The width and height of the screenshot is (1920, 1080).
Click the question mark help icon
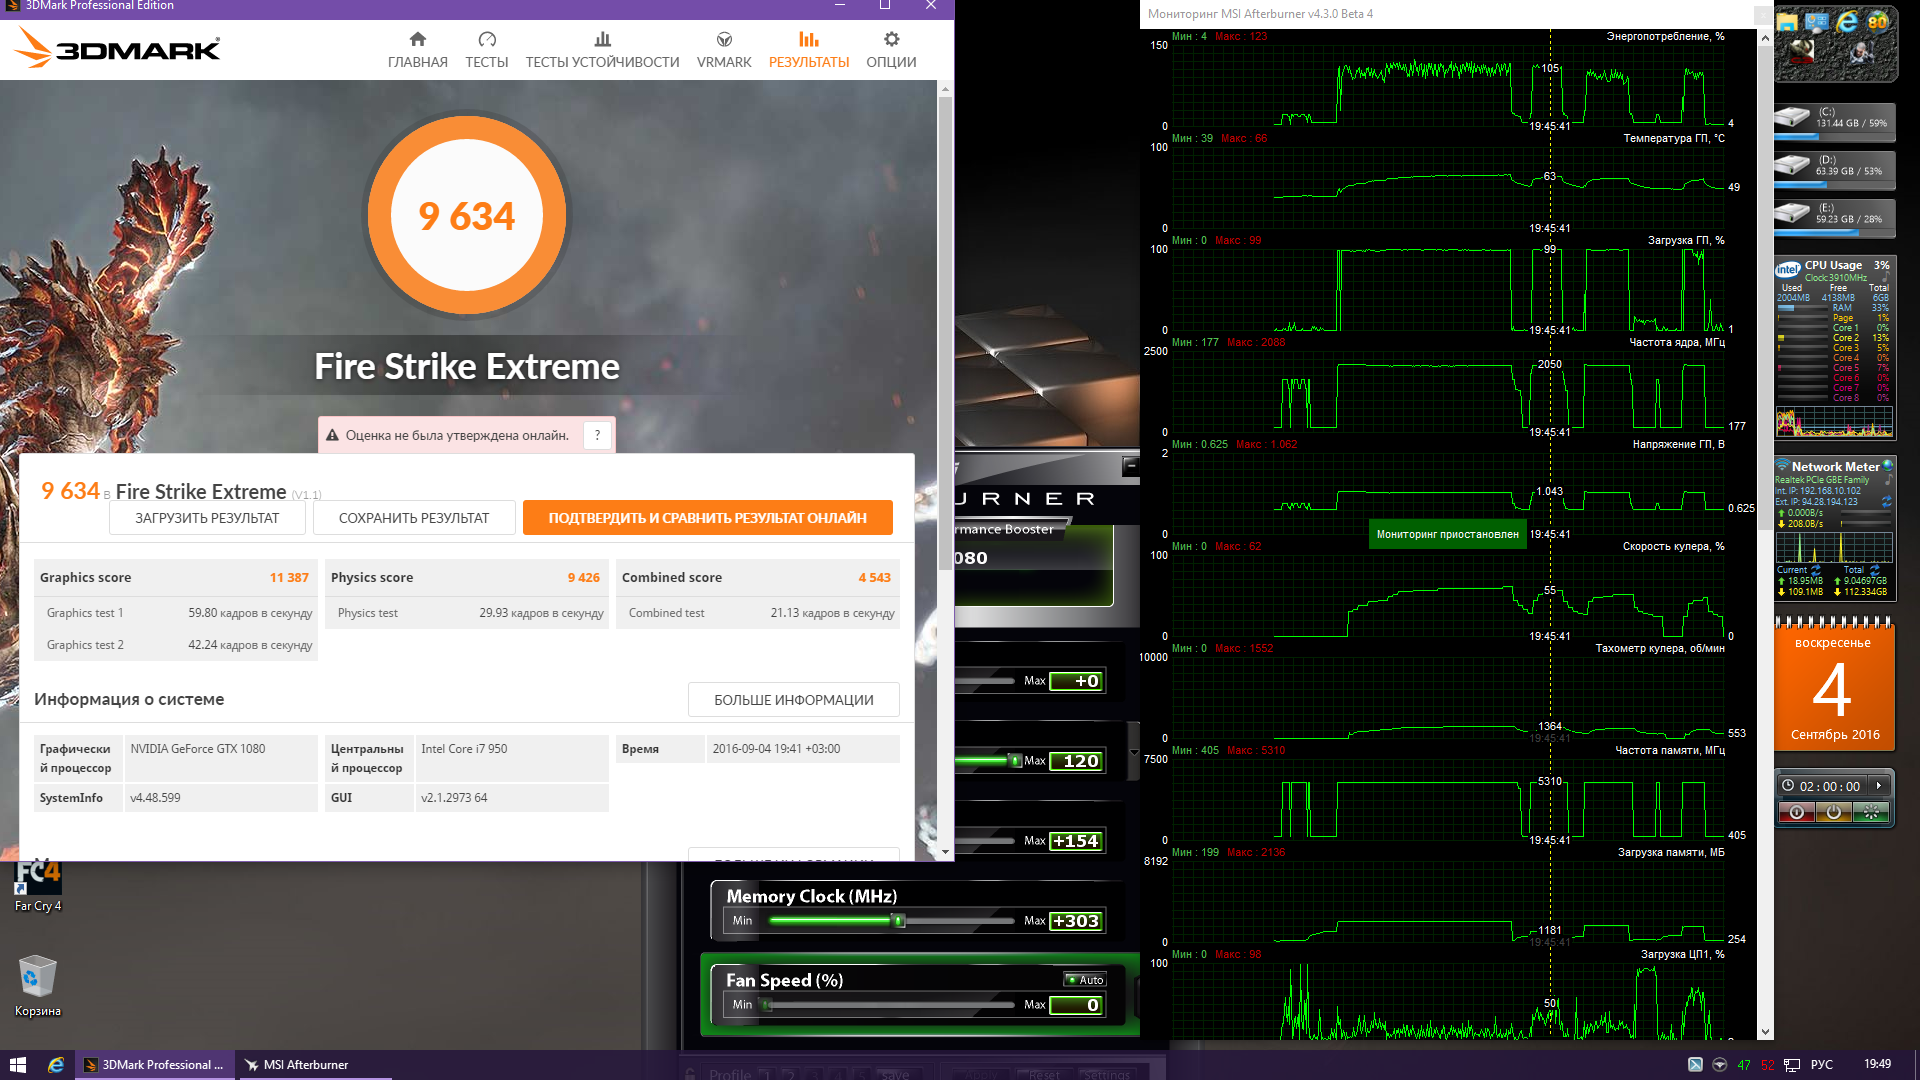[597, 435]
